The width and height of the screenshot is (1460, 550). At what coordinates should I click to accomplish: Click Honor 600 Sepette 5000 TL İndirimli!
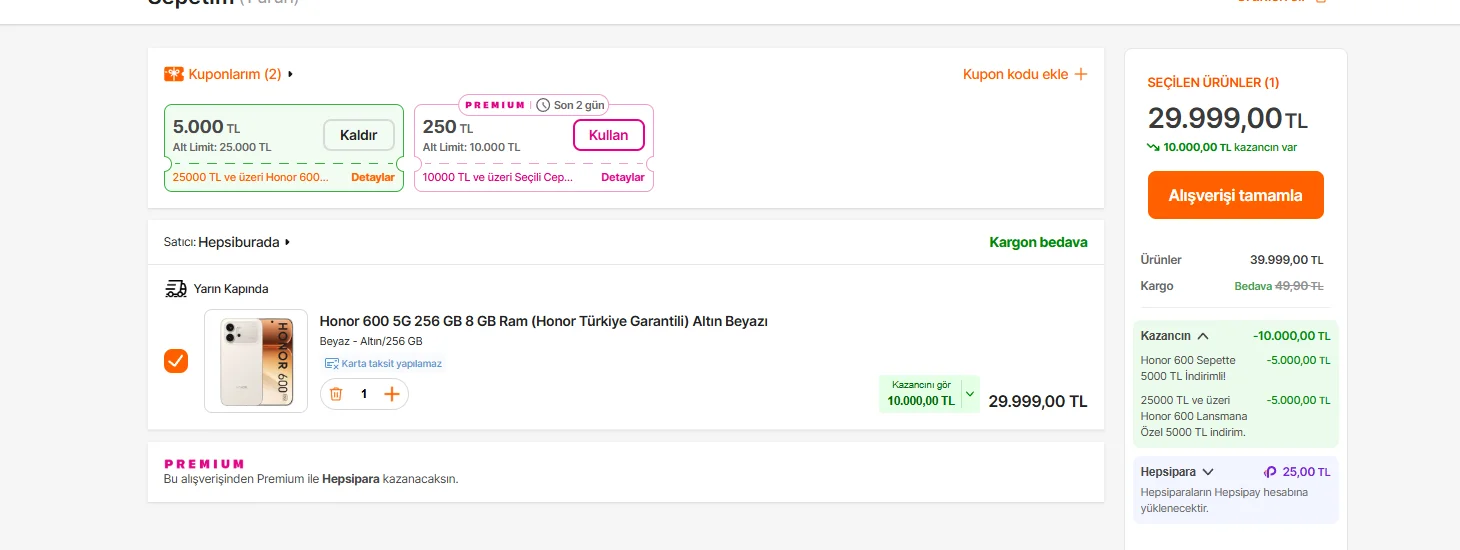1189,368
